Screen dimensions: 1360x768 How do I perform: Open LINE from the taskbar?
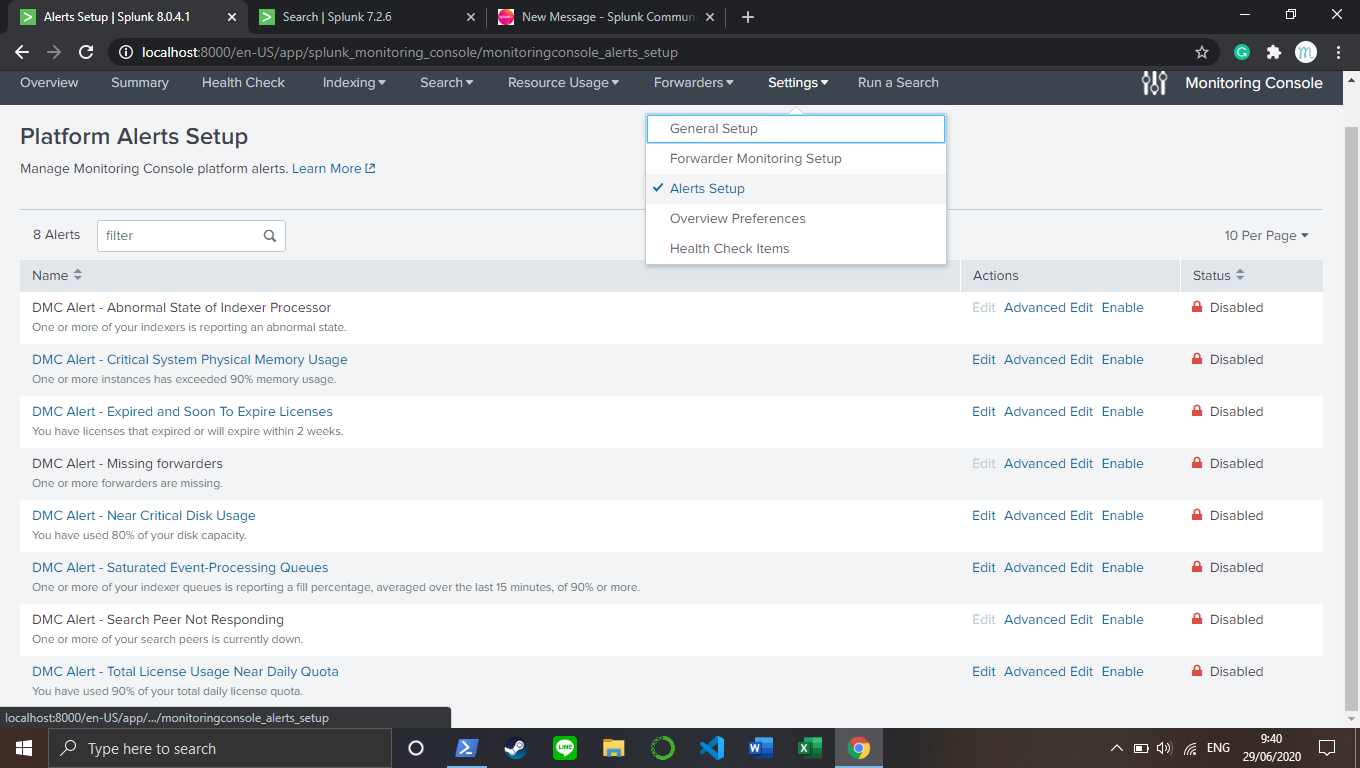pyautogui.click(x=565, y=748)
